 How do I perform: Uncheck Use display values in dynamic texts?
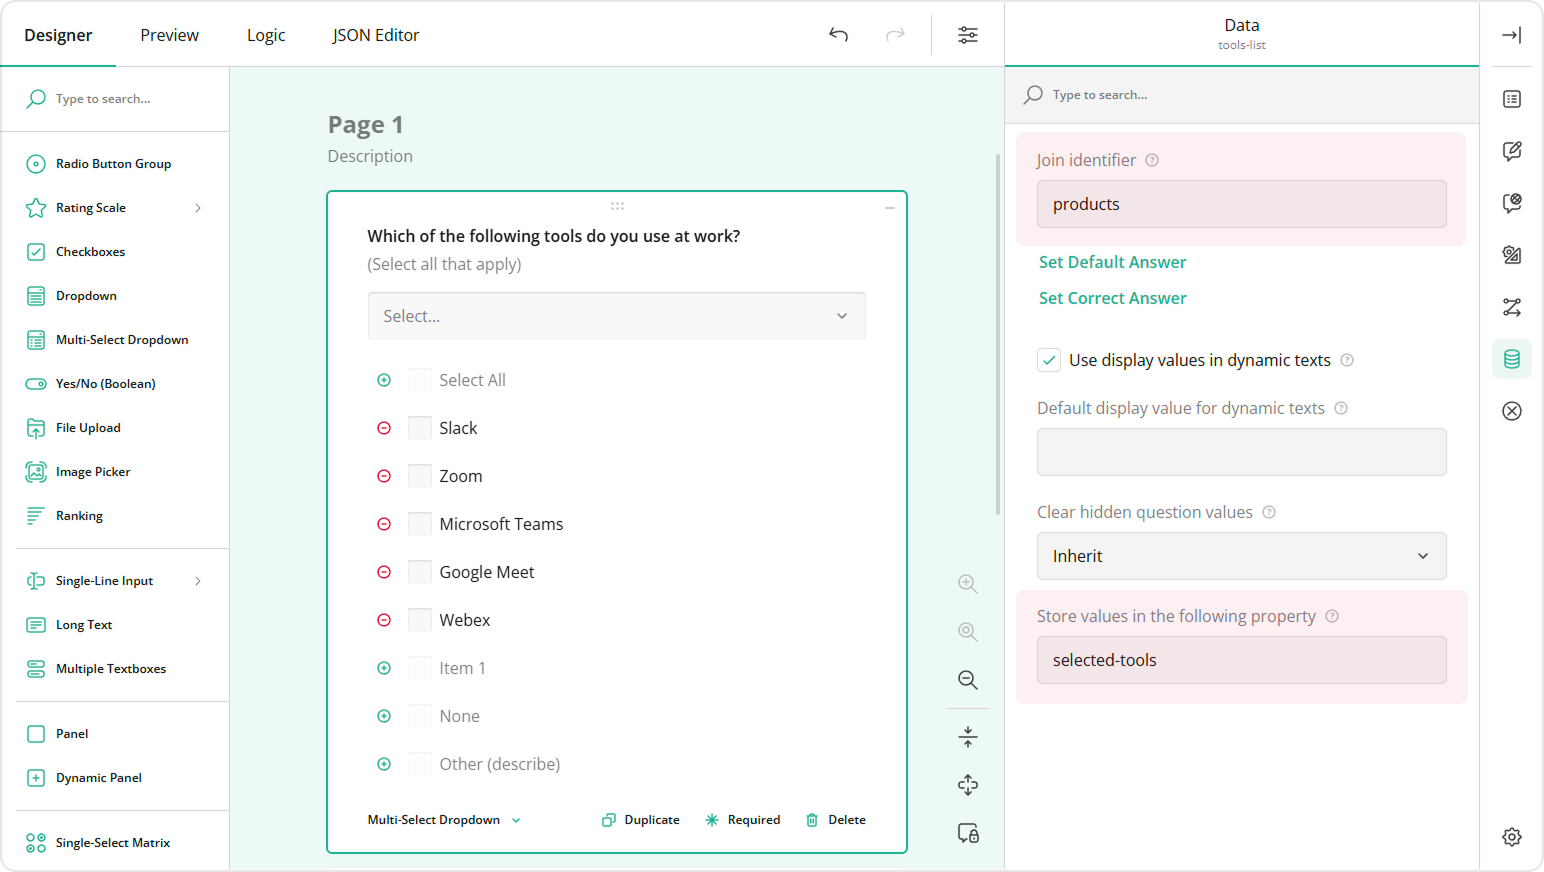pyautogui.click(x=1048, y=359)
